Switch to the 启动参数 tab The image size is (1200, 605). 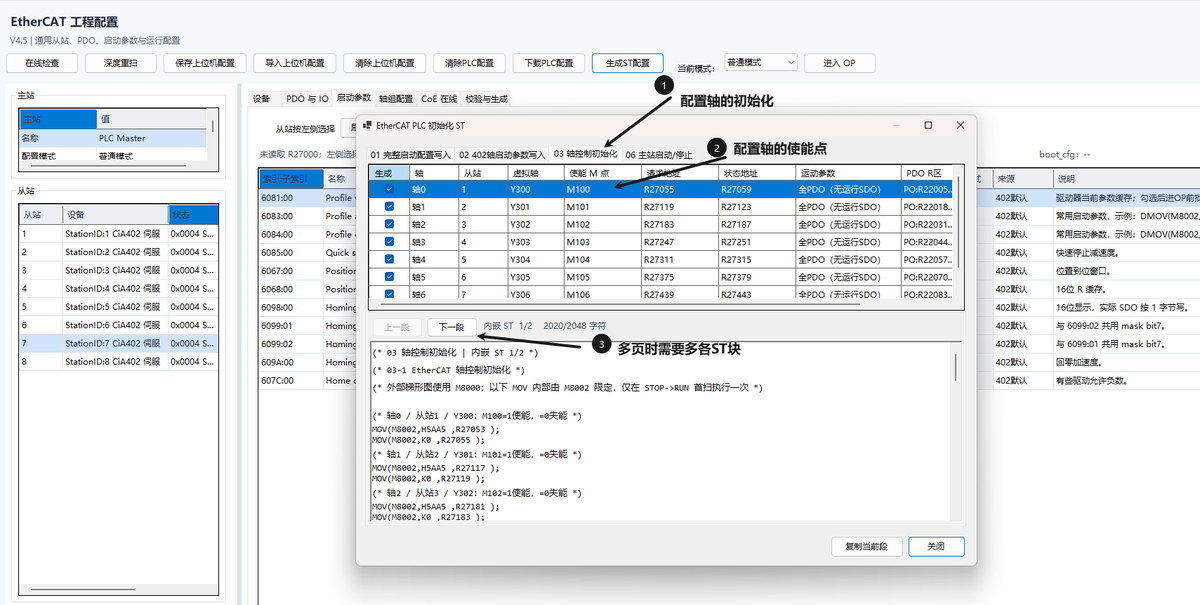pos(353,98)
